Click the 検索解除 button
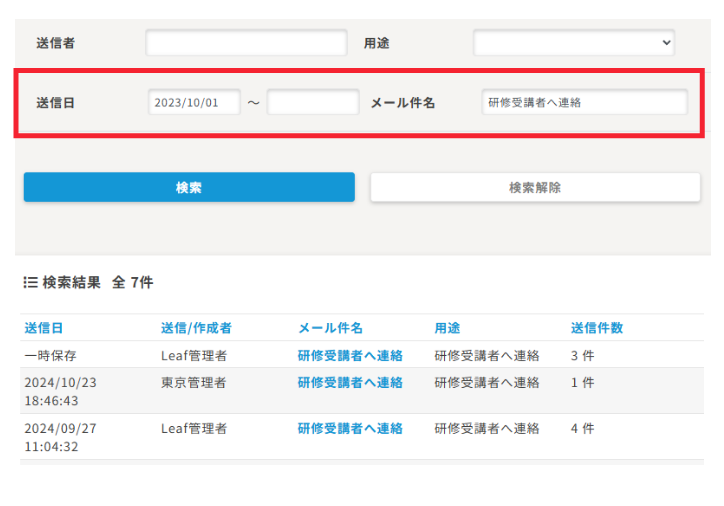This screenshot has width=724, height=506. click(535, 187)
